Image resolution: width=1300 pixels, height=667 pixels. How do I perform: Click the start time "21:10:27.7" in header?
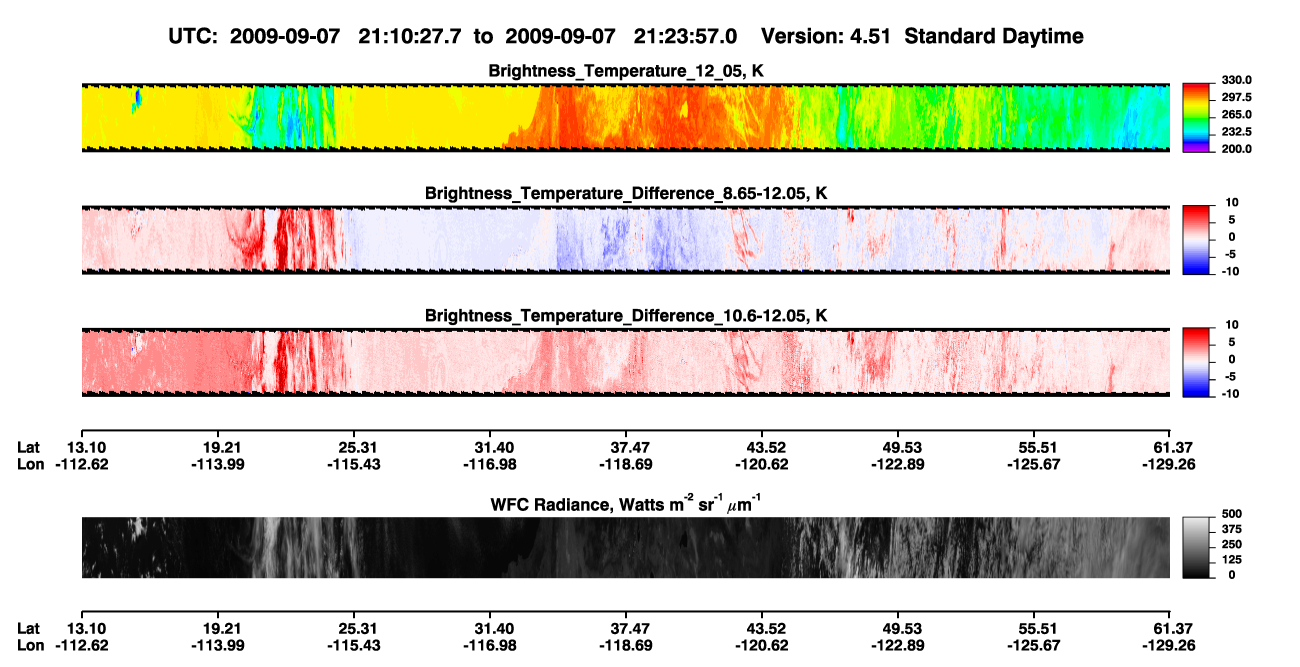(408, 37)
